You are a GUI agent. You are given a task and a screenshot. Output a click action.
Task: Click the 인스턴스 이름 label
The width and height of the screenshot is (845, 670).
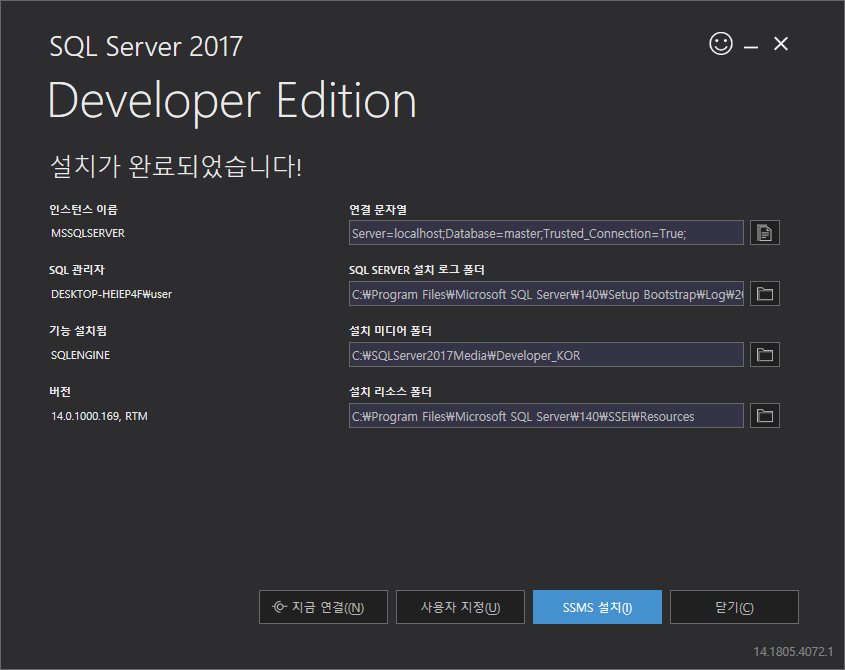click(x=84, y=210)
